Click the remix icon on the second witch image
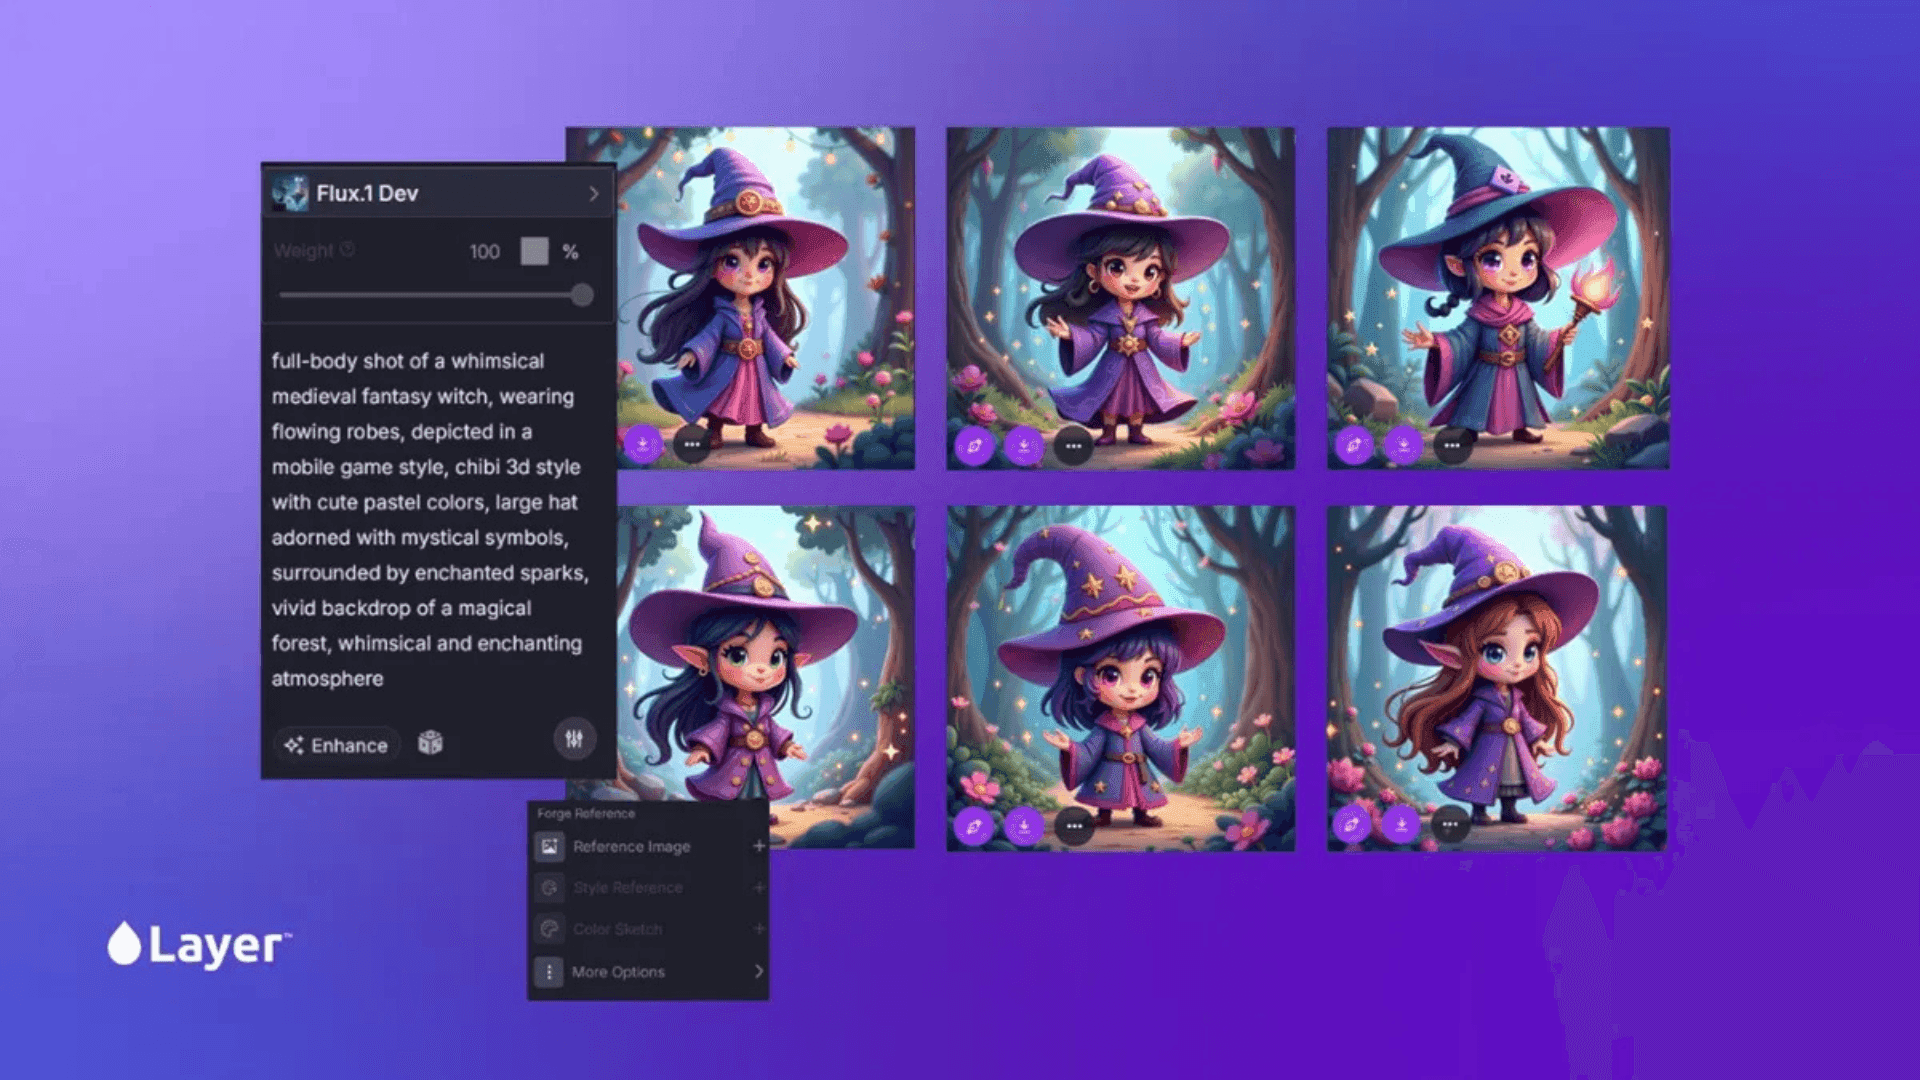This screenshot has width=1920, height=1080. point(975,447)
